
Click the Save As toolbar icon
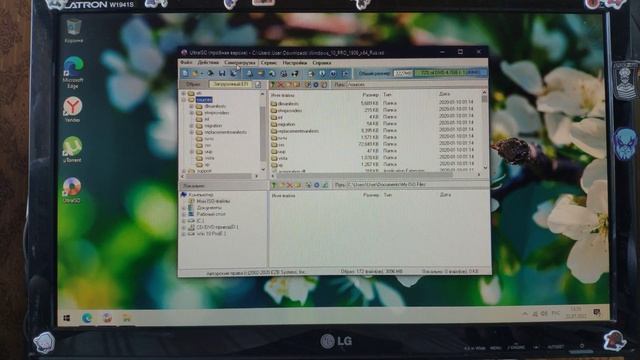(x=234, y=73)
